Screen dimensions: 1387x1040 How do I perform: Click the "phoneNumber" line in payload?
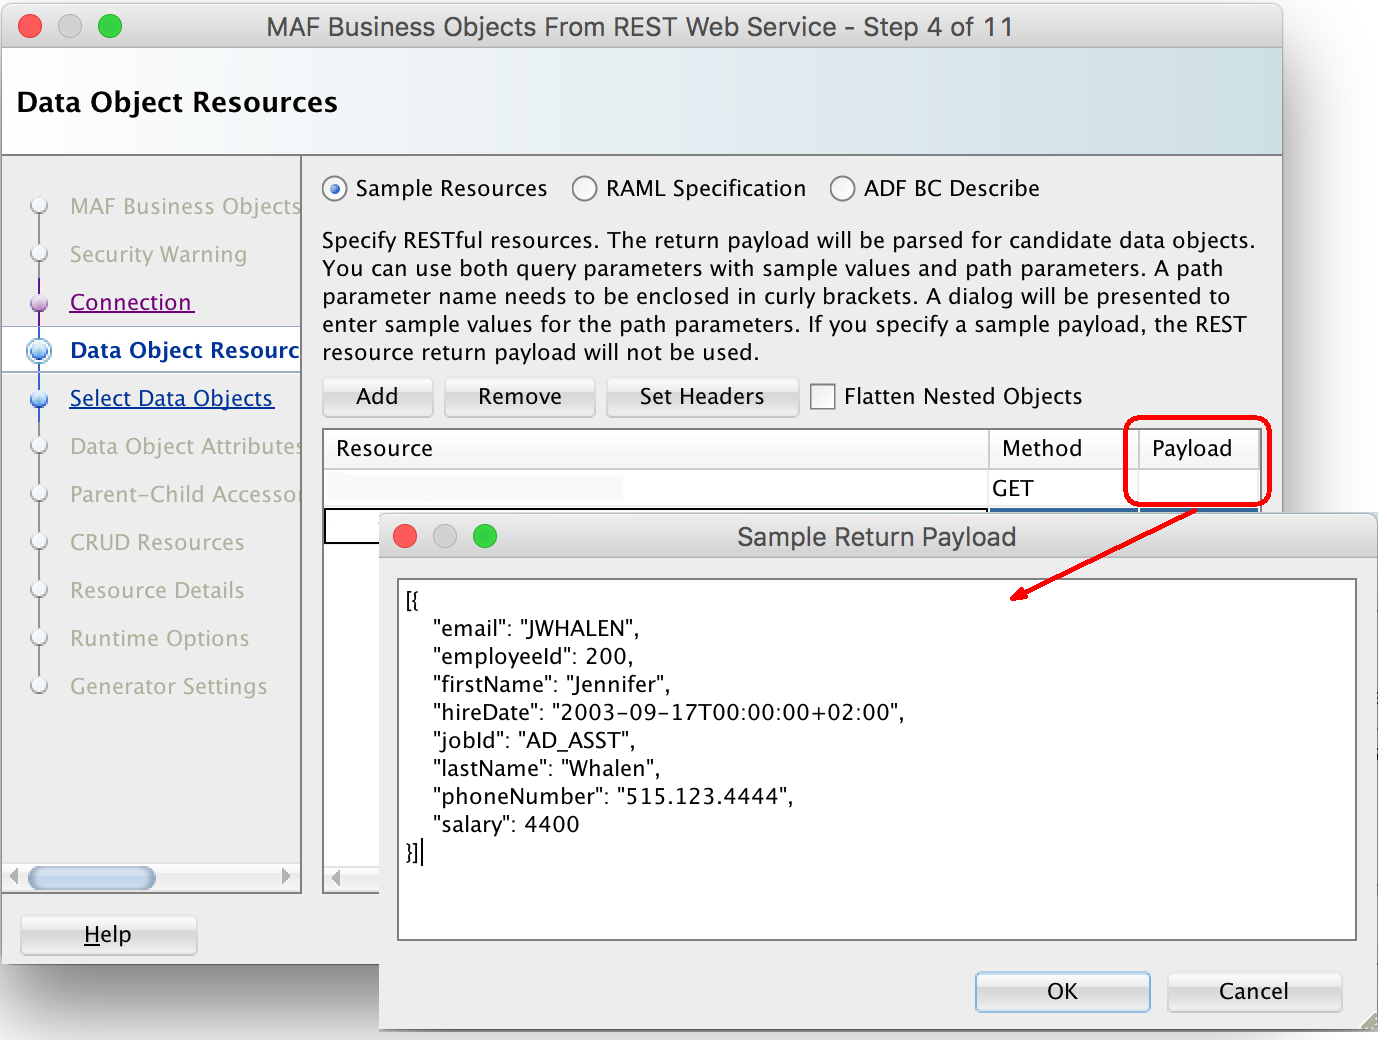point(613,796)
